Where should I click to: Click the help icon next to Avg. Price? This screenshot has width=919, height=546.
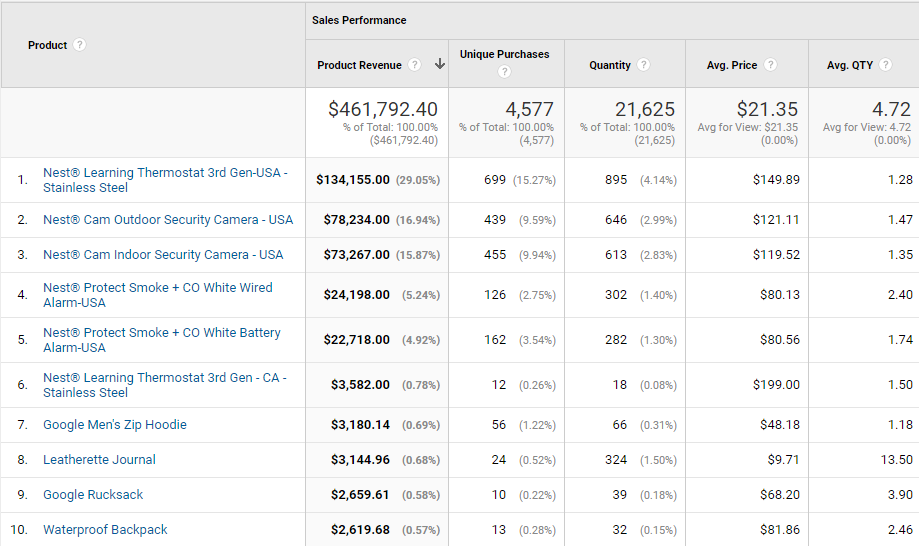coord(771,65)
